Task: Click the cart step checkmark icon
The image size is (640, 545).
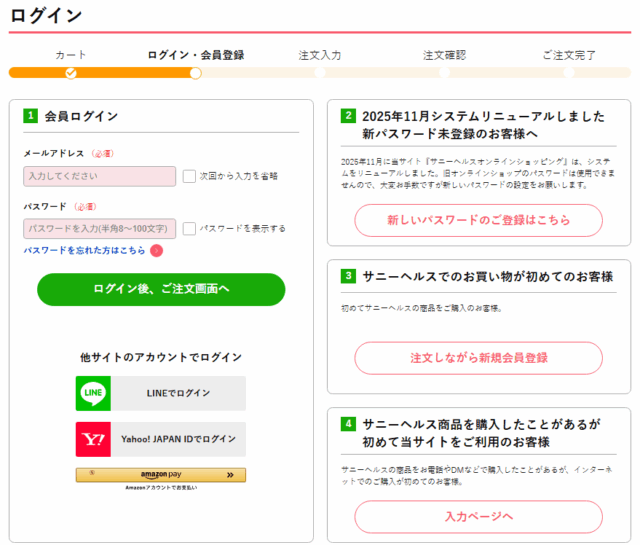Action: (x=70, y=72)
